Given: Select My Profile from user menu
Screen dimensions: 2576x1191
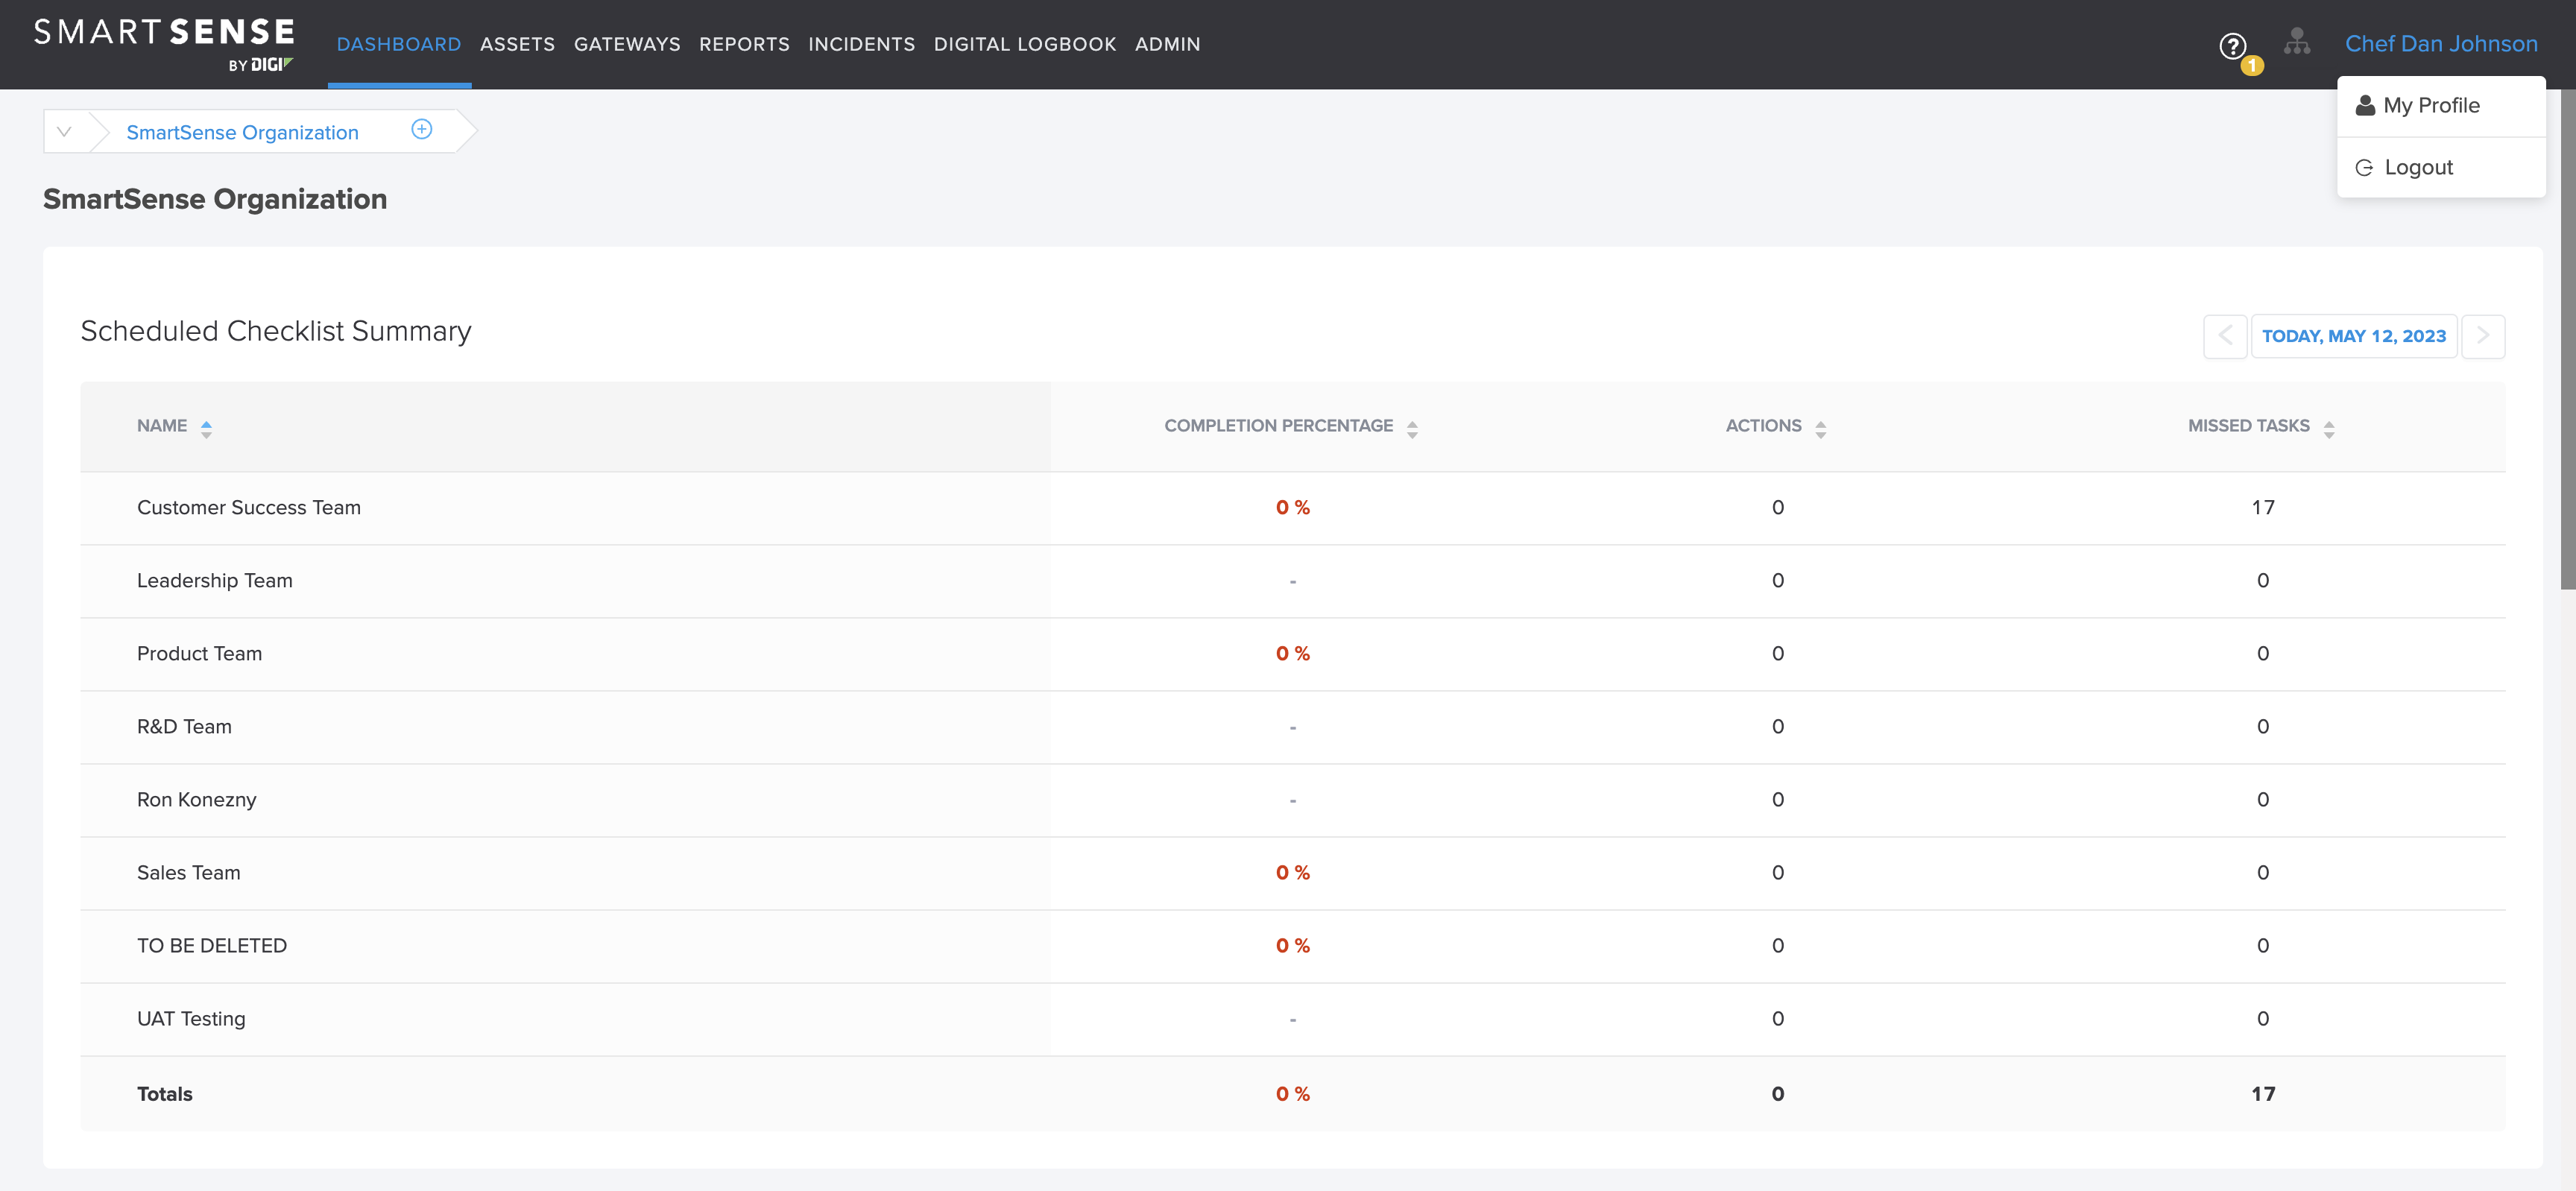Looking at the screenshot, I should [x=2441, y=106].
